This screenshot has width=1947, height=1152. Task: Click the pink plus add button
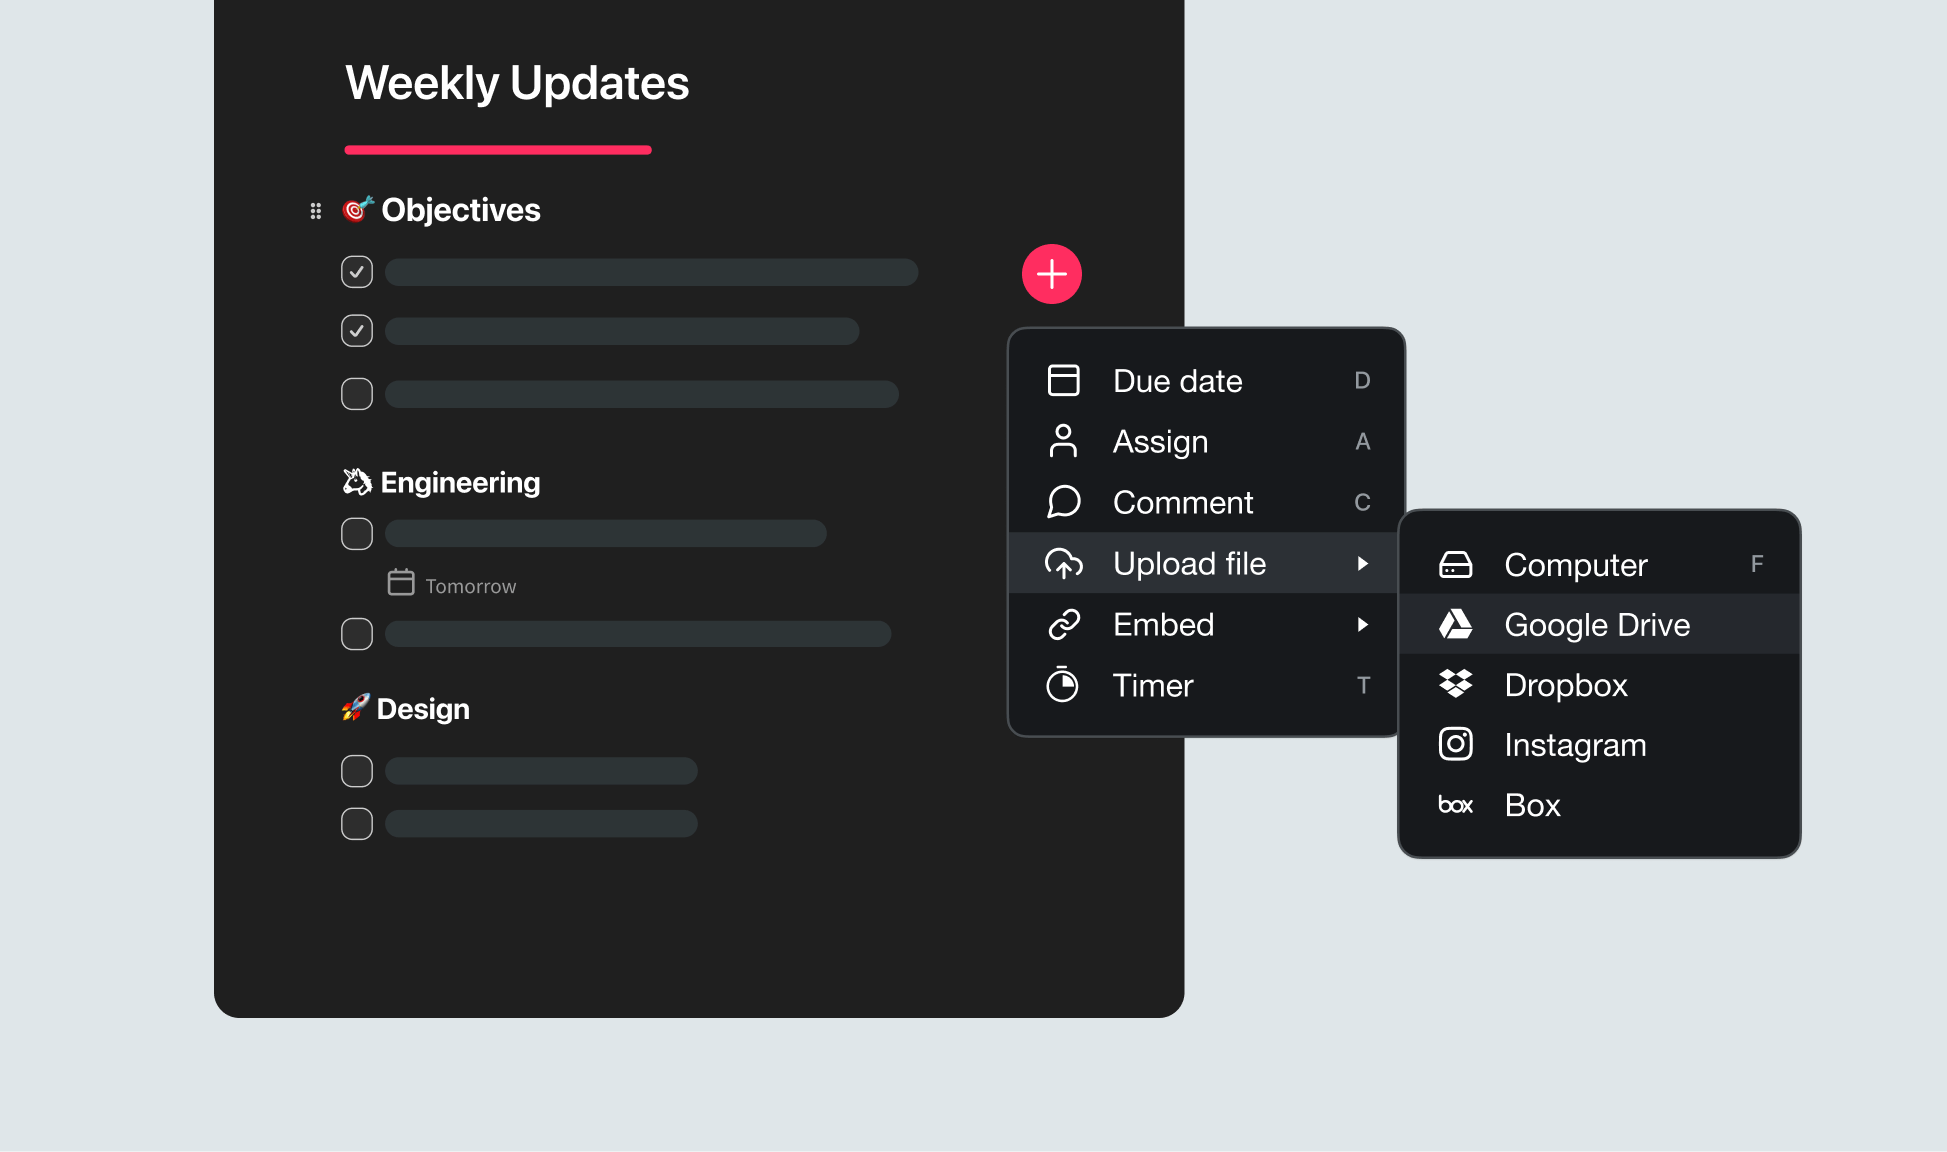1052,274
